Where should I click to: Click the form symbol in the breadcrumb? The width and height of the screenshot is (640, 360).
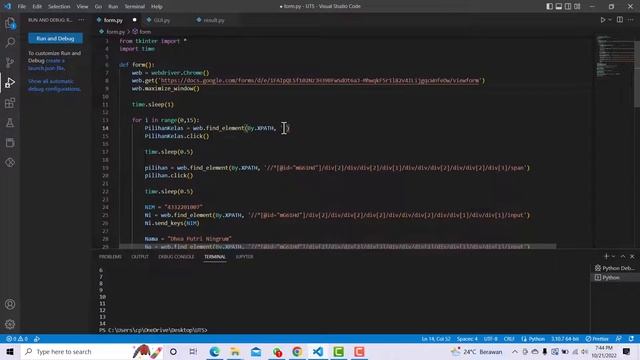pyautogui.click(x=145, y=31)
